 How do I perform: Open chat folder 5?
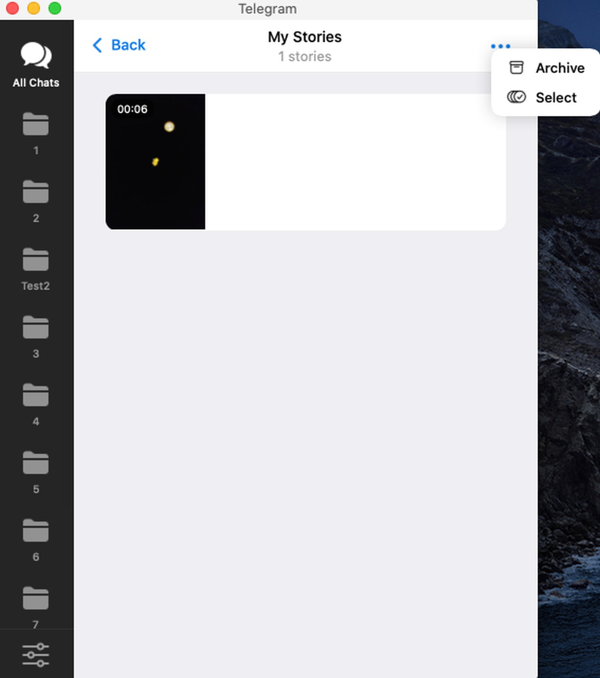tap(36, 471)
